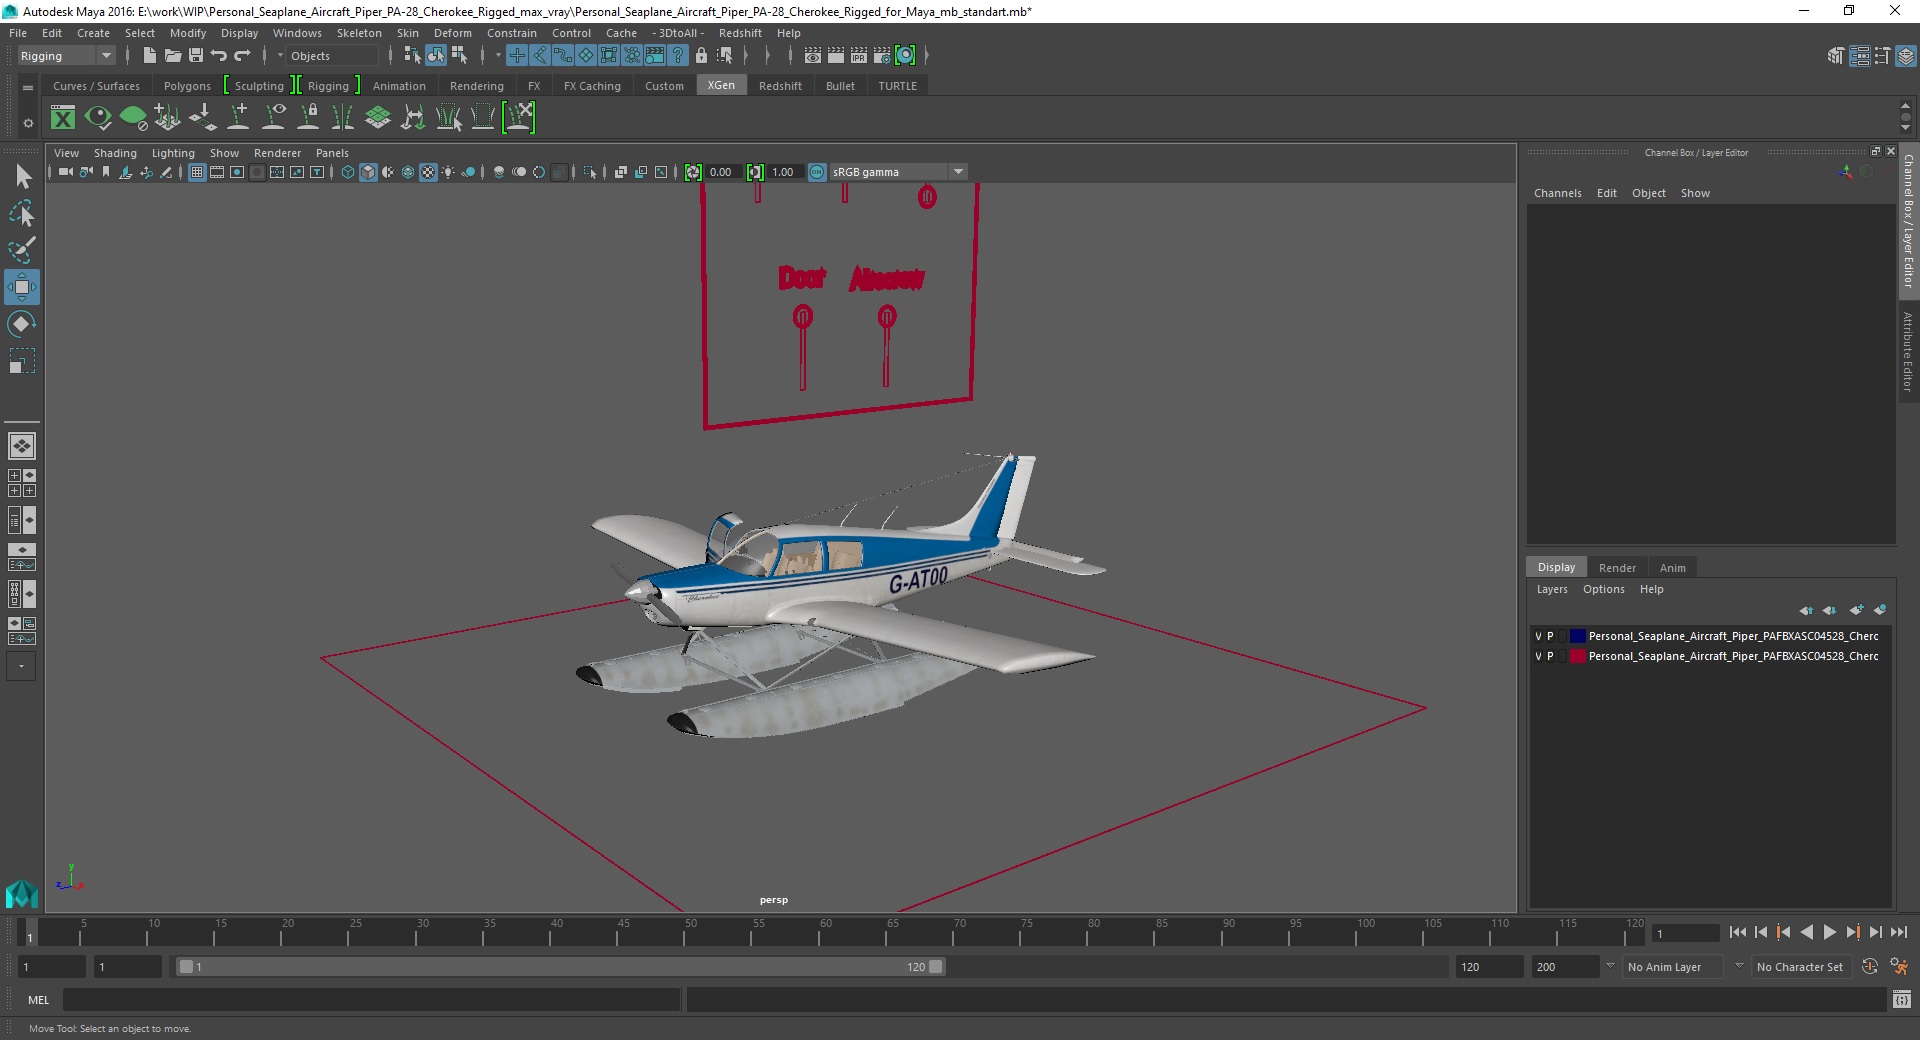Open the Channels menu in Channel Box

[1557, 193]
